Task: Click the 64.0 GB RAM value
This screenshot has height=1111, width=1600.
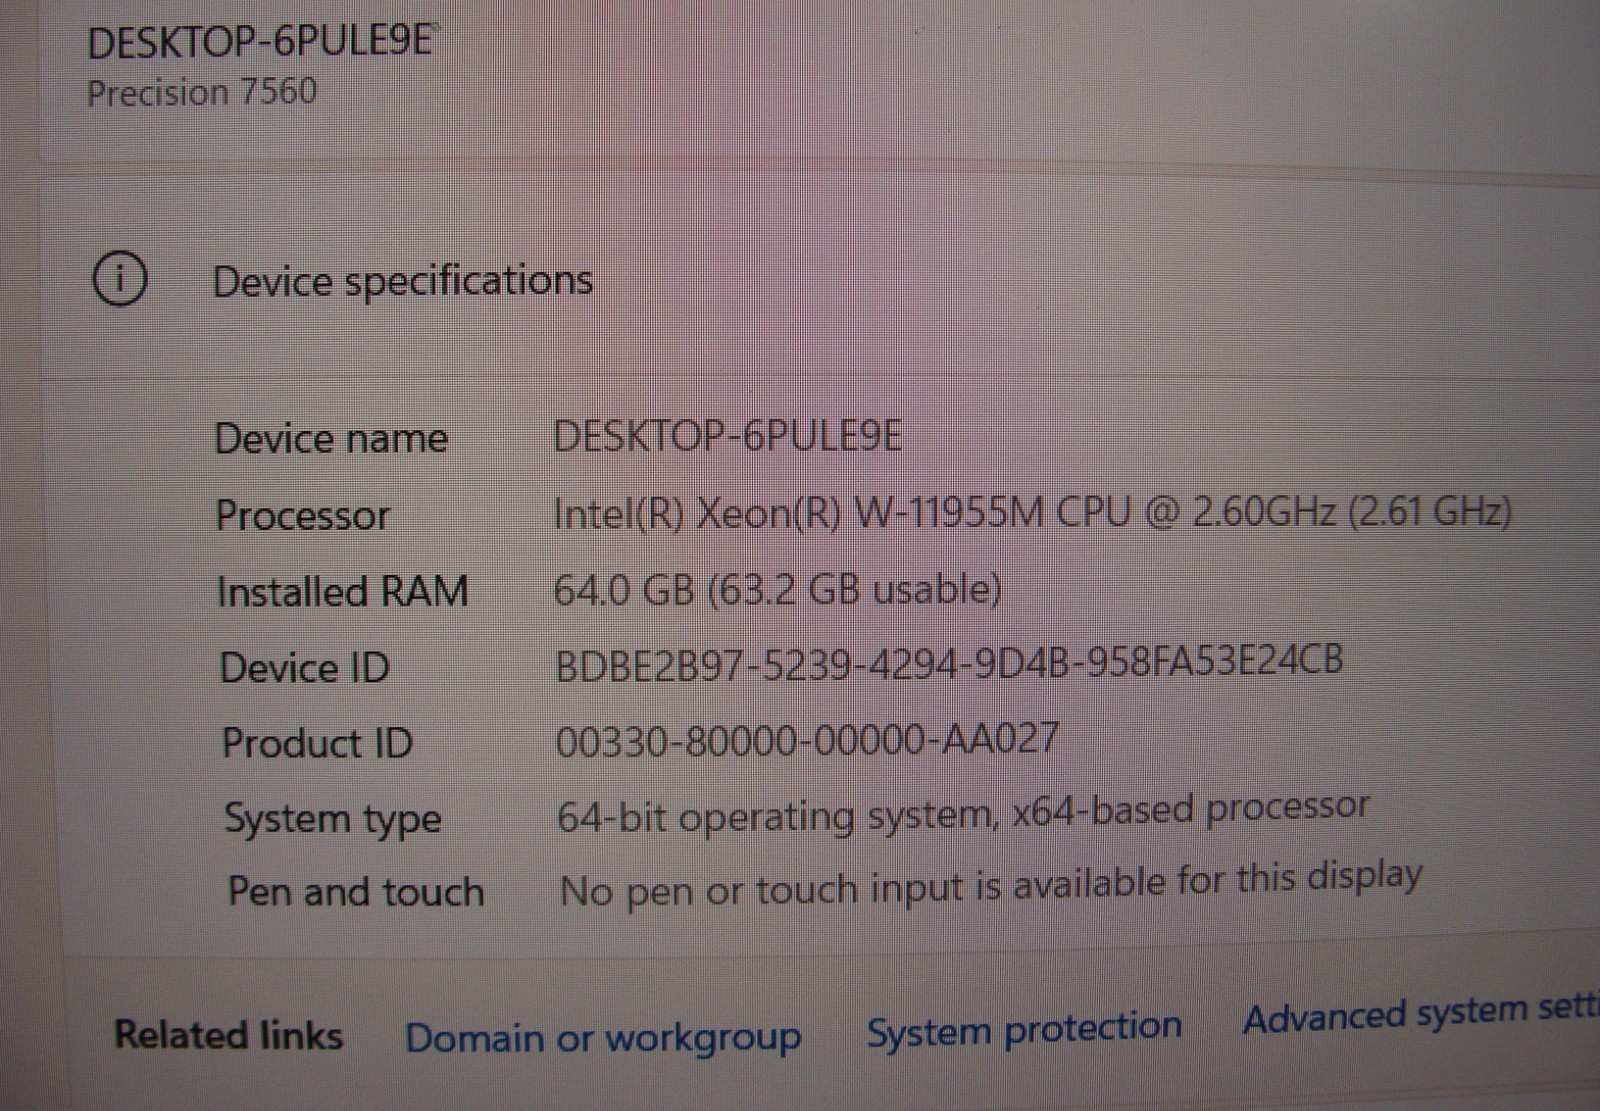Action: pos(778,589)
